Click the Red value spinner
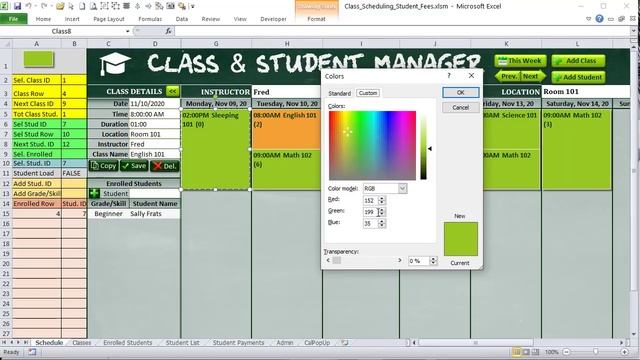The width and height of the screenshot is (640, 360). tap(382, 200)
